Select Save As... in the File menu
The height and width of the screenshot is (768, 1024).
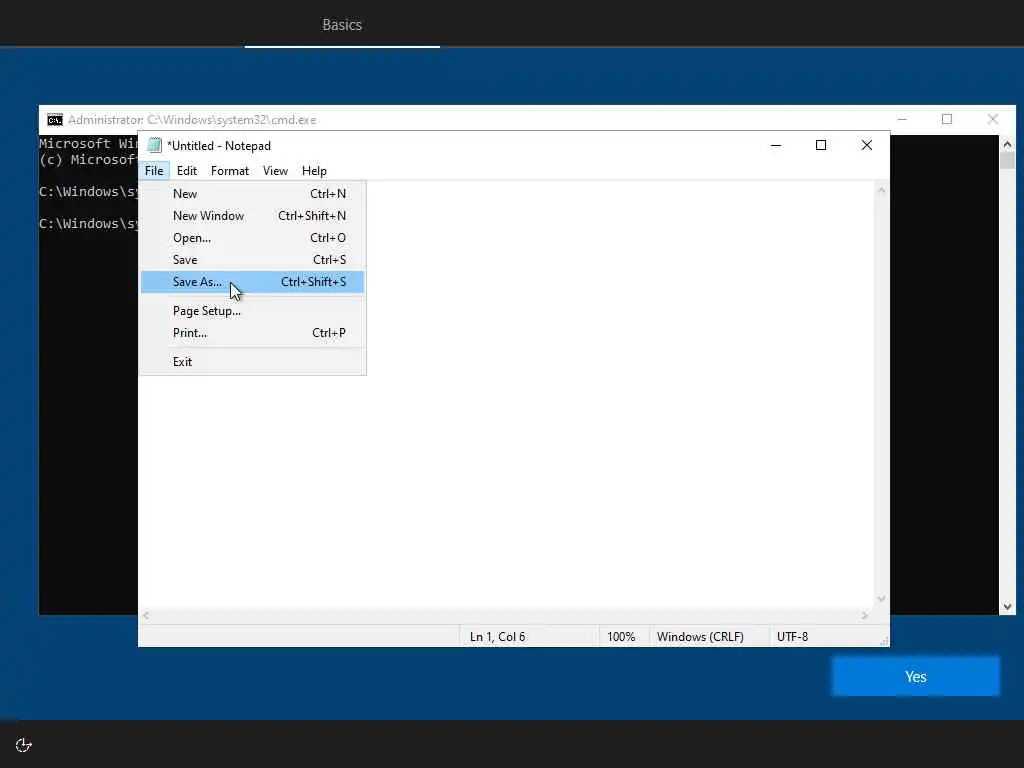[x=252, y=281]
